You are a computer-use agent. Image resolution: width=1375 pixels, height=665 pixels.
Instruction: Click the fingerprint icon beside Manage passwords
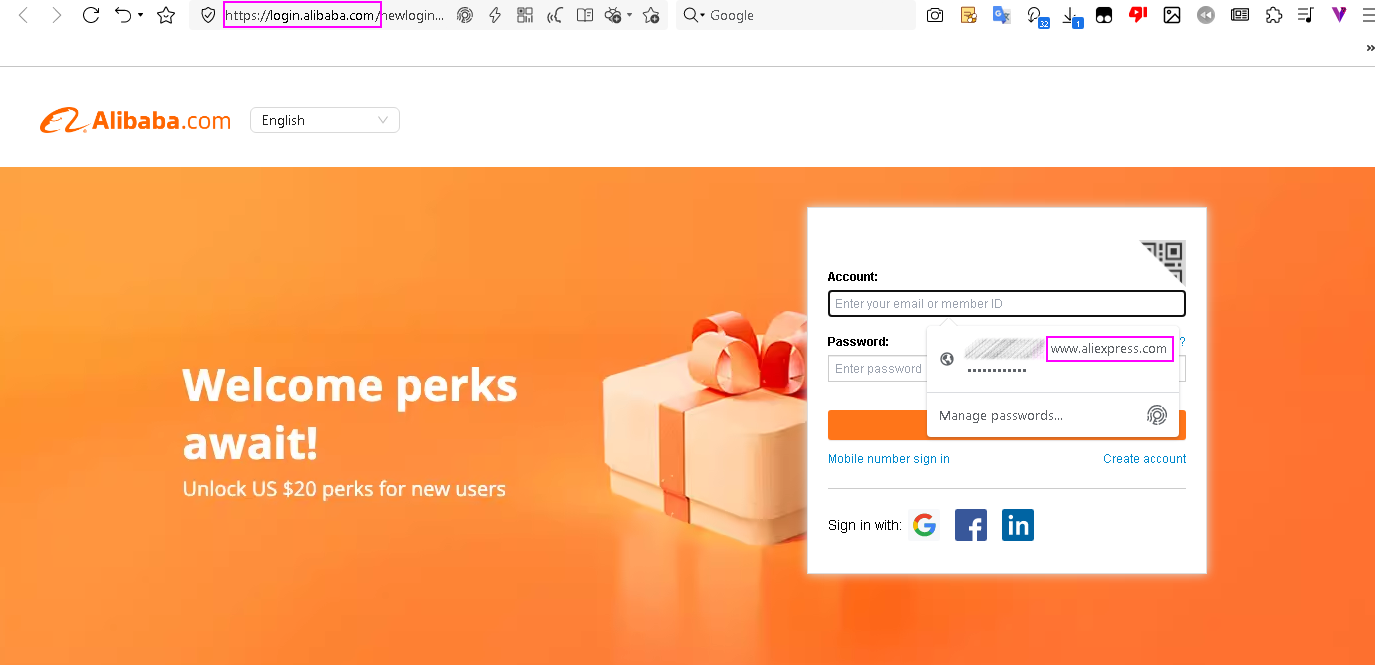[1157, 415]
